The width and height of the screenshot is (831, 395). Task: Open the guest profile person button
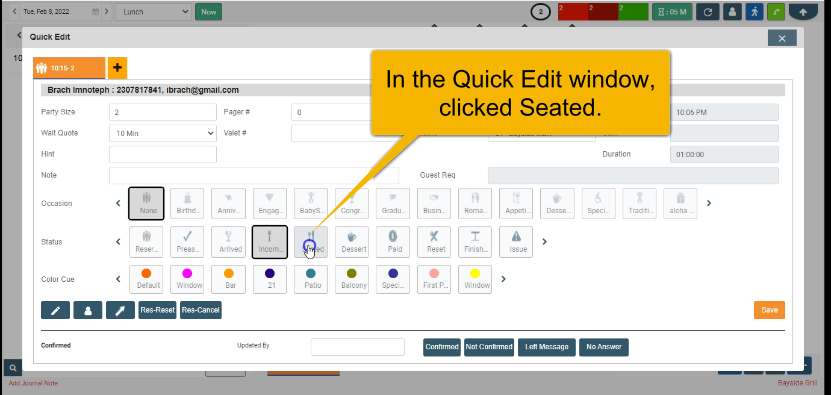click(x=88, y=310)
